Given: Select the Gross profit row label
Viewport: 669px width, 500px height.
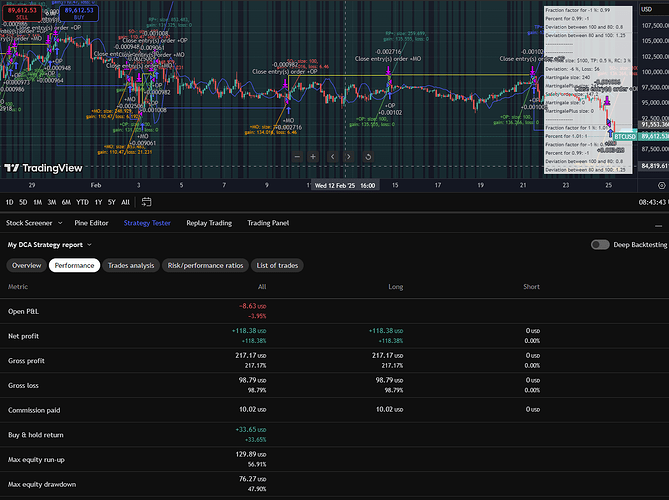Looking at the screenshot, I should click(x=26, y=360).
